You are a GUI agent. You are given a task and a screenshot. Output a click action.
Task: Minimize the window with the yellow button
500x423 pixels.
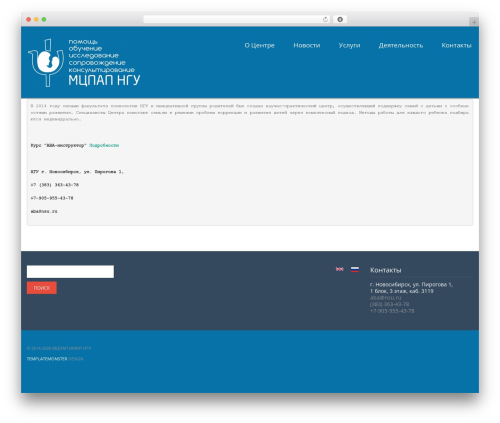[x=36, y=19]
